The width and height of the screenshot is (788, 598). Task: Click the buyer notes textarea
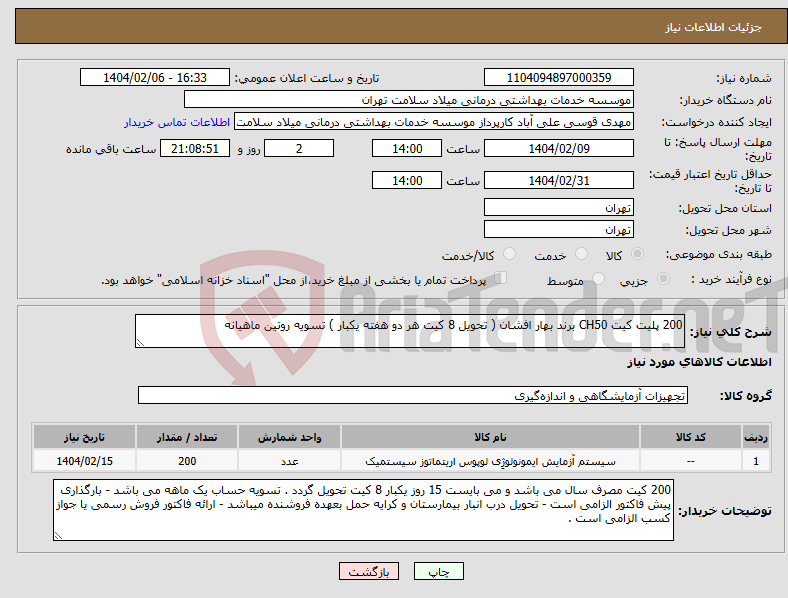[363, 510]
